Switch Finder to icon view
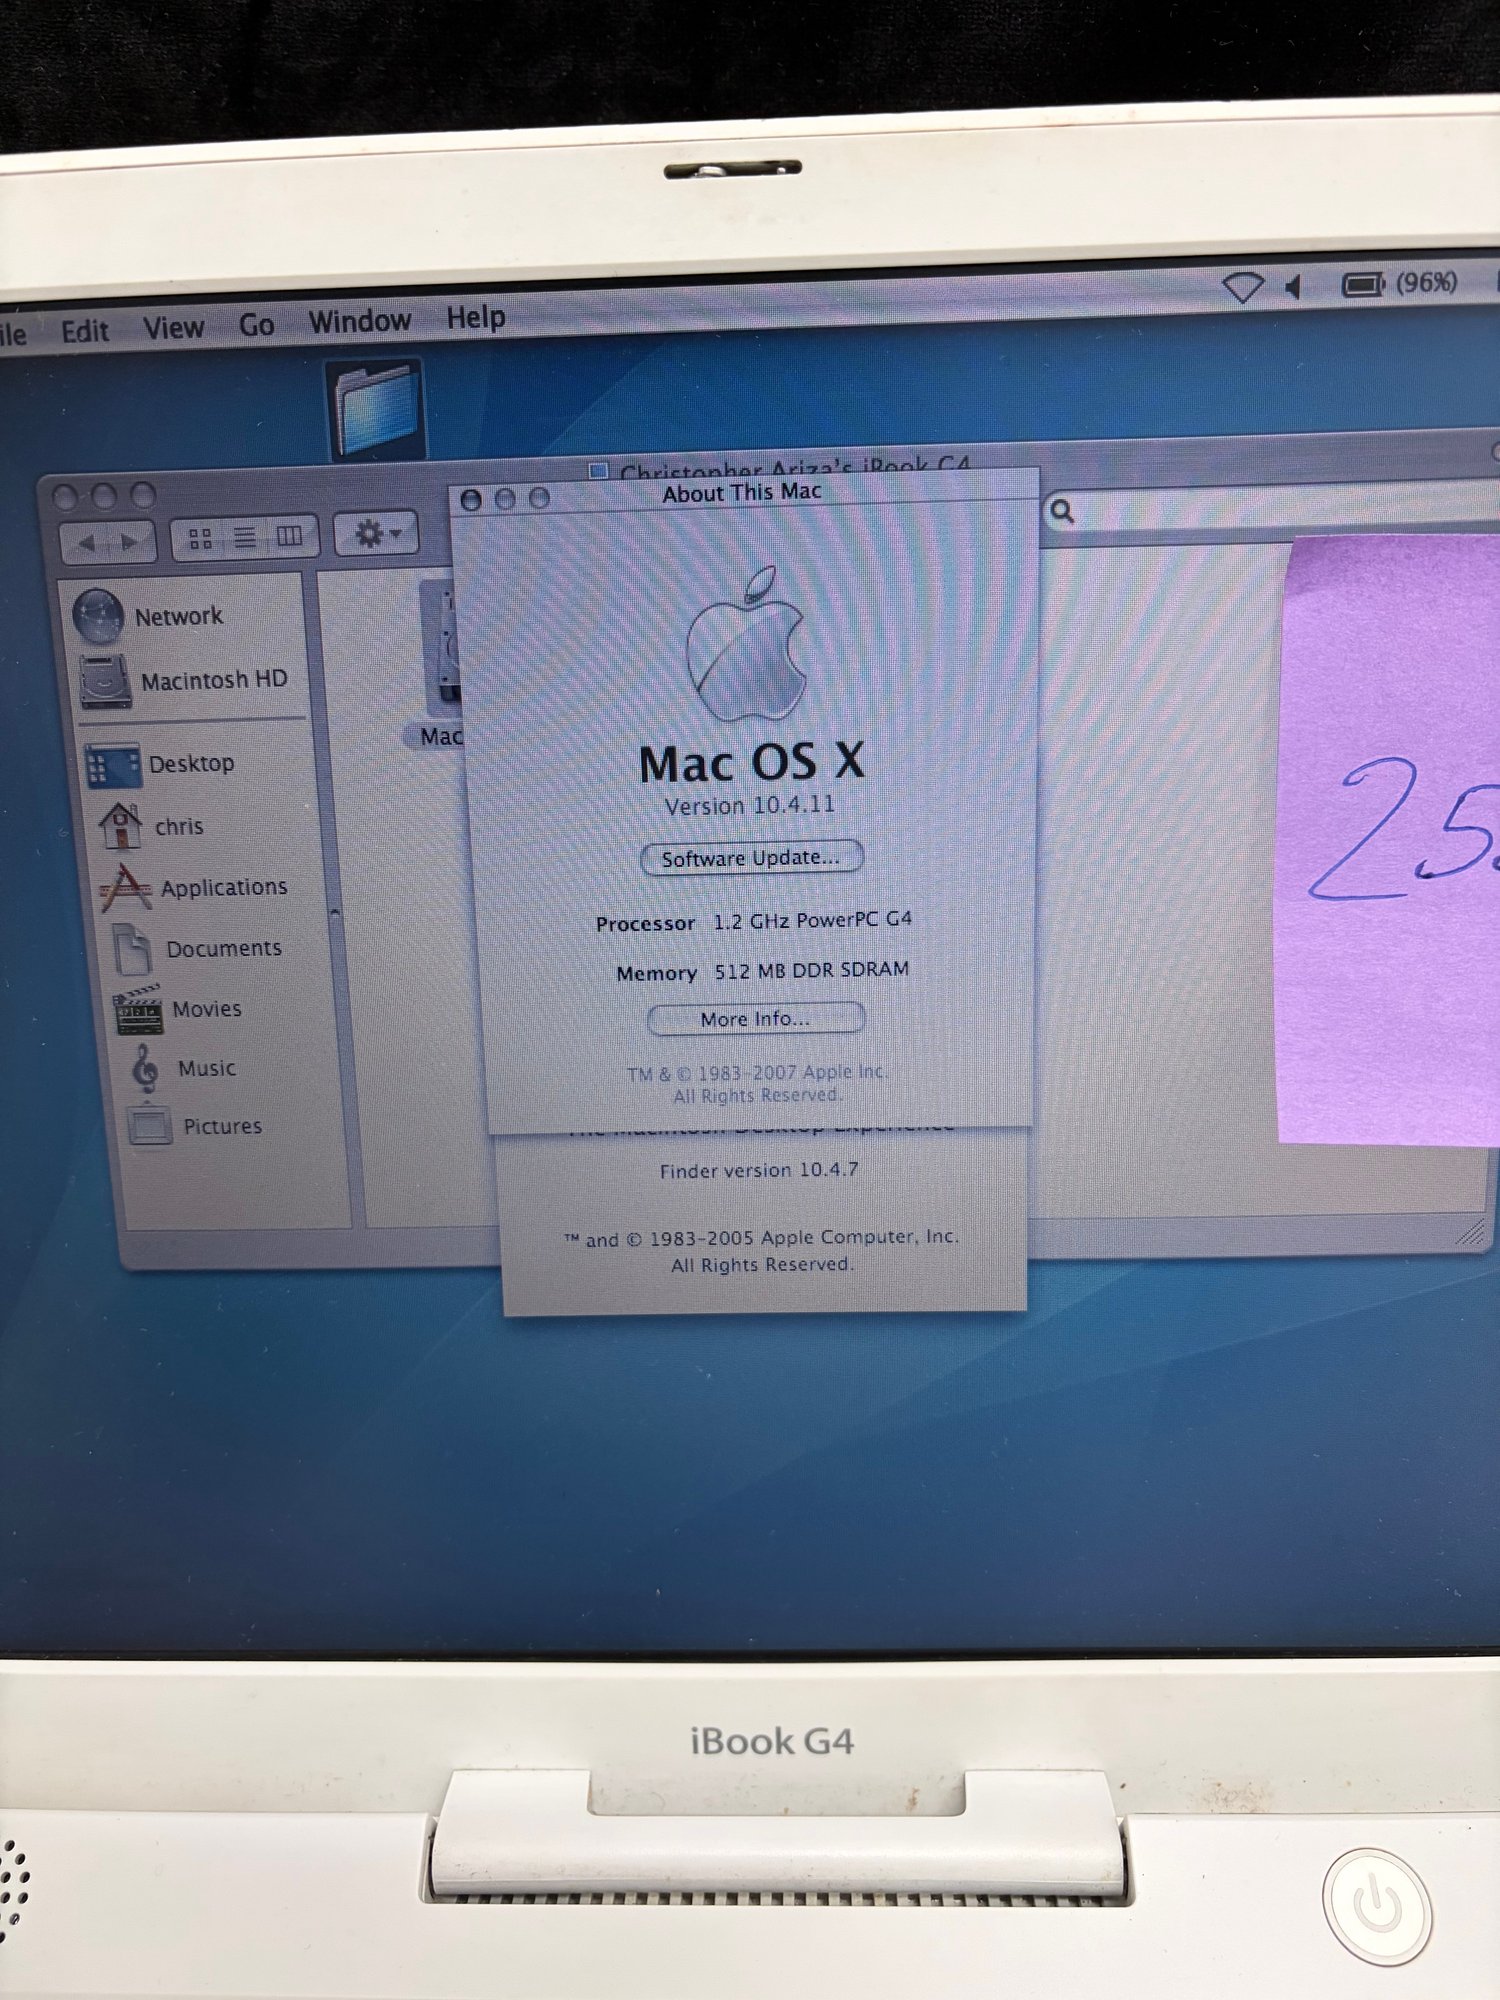Viewport: 1500px width, 2000px height. pos(200,539)
